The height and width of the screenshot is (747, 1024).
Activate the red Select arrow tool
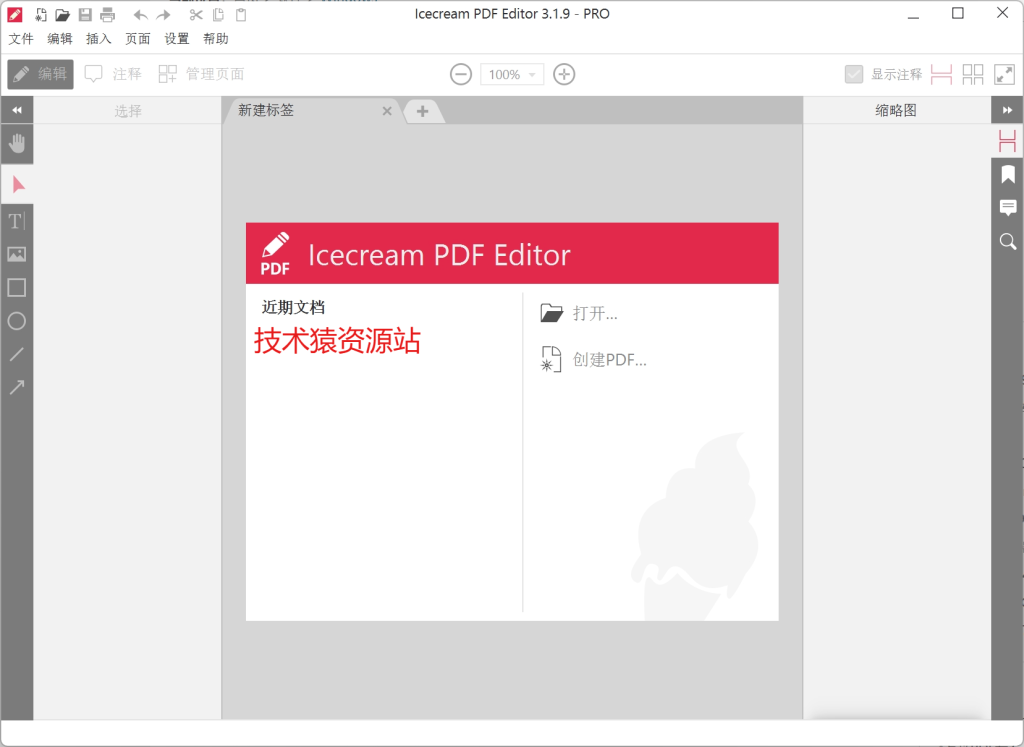[18, 185]
